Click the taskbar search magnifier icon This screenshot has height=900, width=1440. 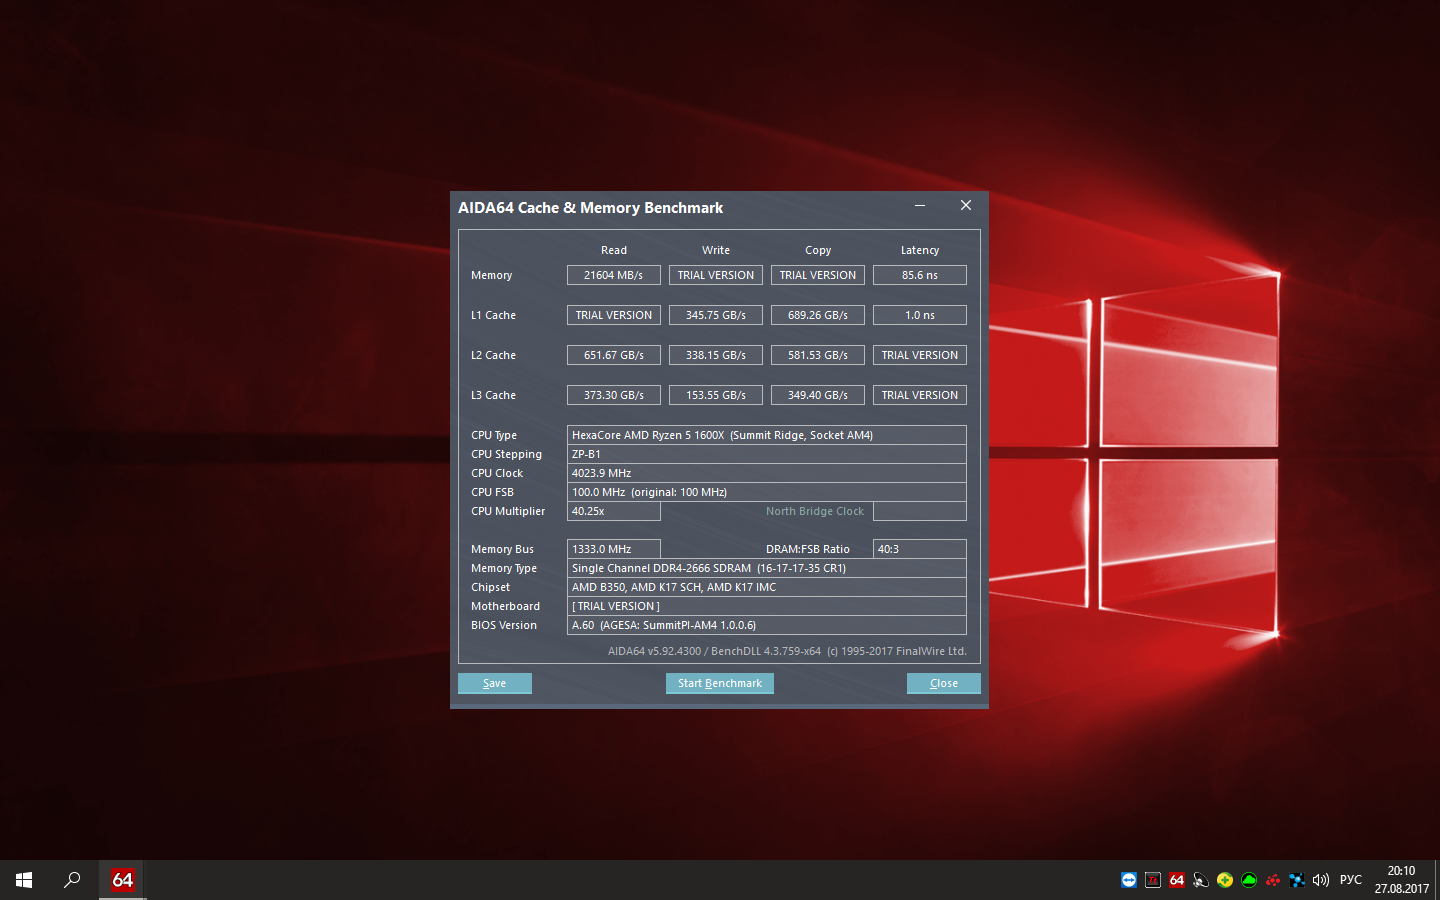coord(72,880)
